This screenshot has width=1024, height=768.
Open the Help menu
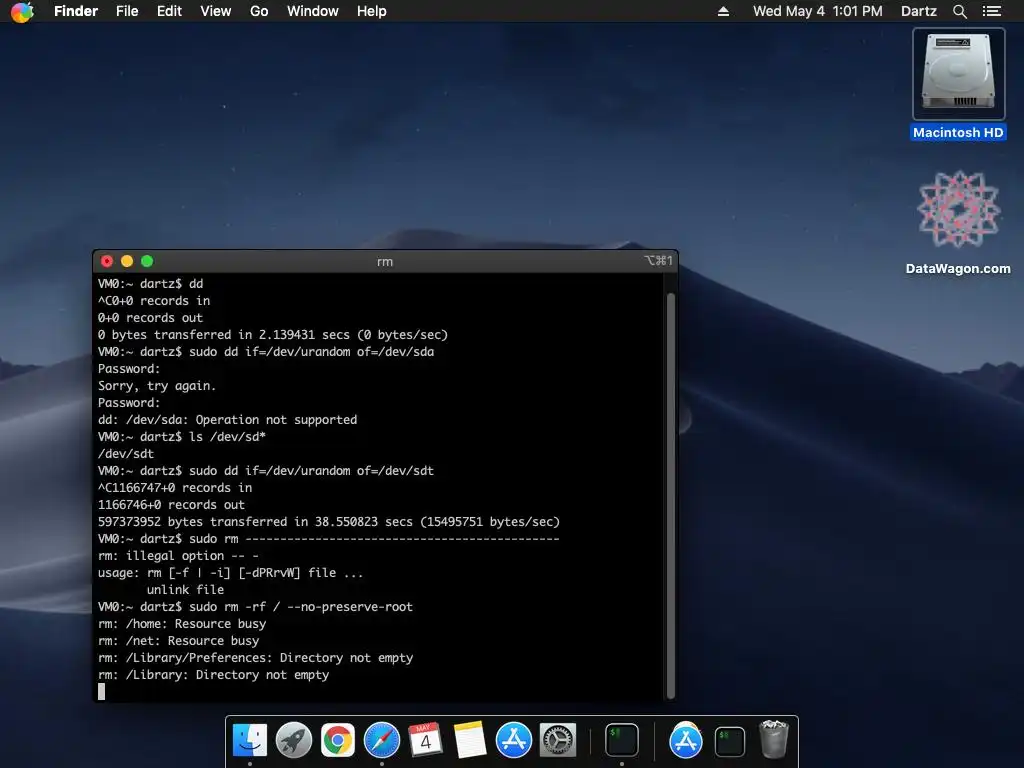372,11
